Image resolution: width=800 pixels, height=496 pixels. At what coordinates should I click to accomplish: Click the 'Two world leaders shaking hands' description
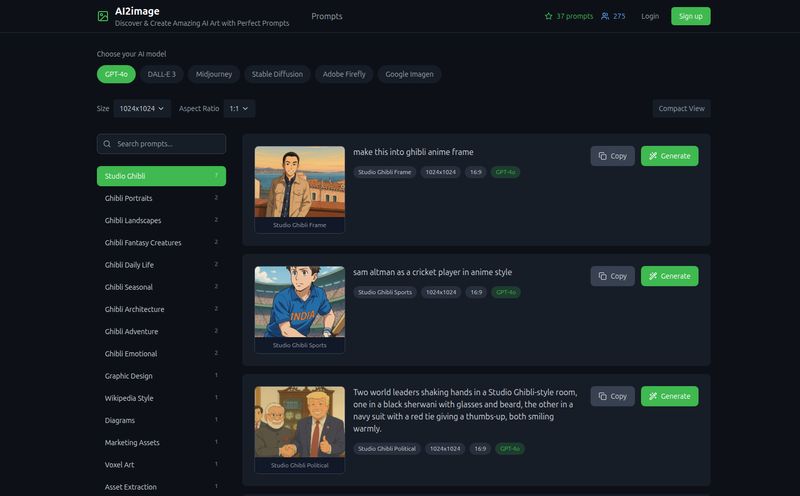(465, 410)
